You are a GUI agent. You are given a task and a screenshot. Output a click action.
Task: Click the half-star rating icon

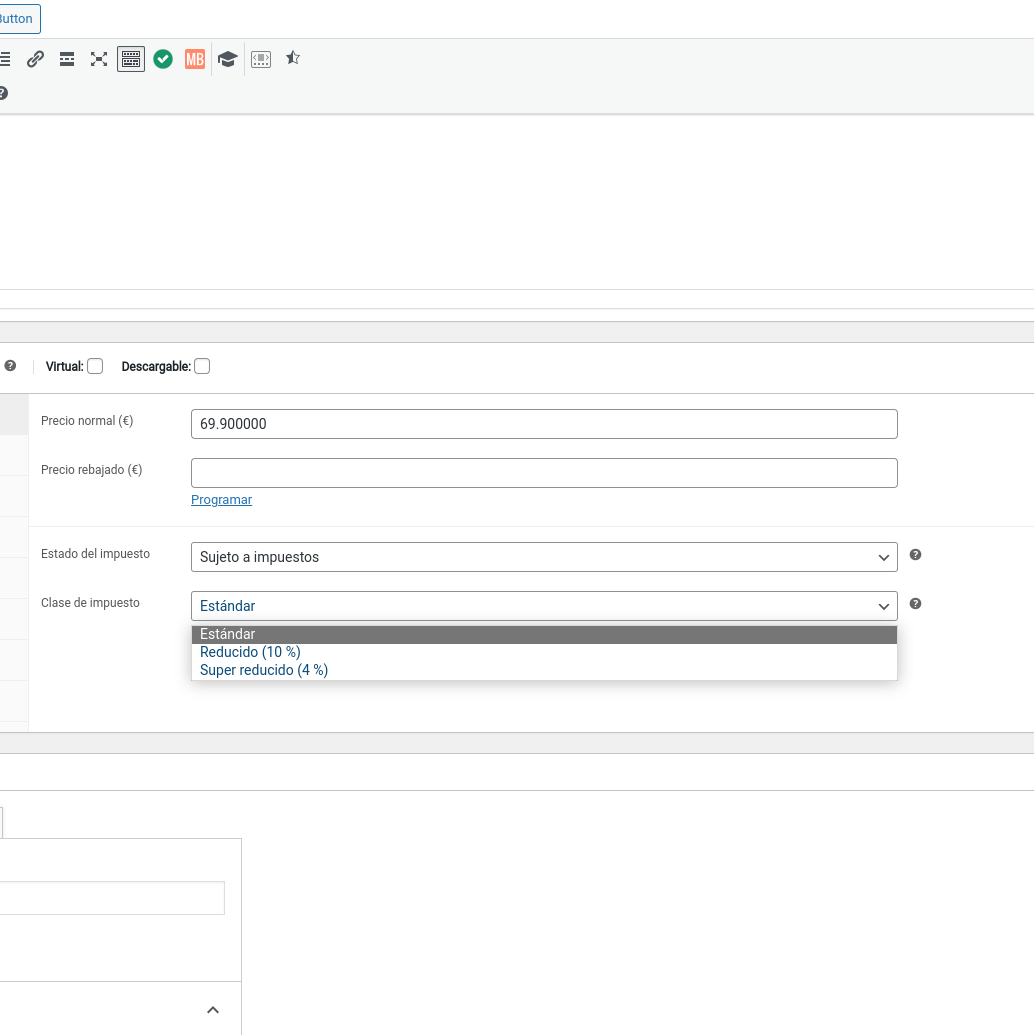(x=293, y=58)
